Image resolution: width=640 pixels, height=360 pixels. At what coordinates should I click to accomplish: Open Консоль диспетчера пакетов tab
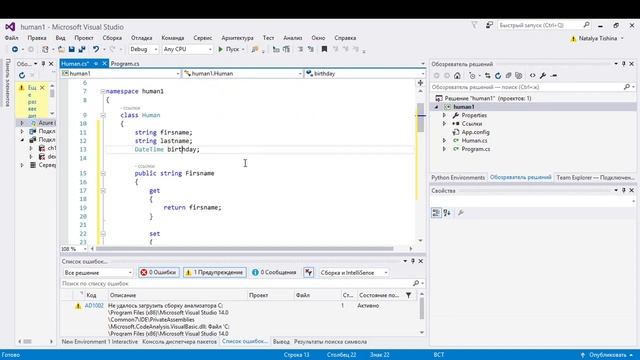pos(179,342)
